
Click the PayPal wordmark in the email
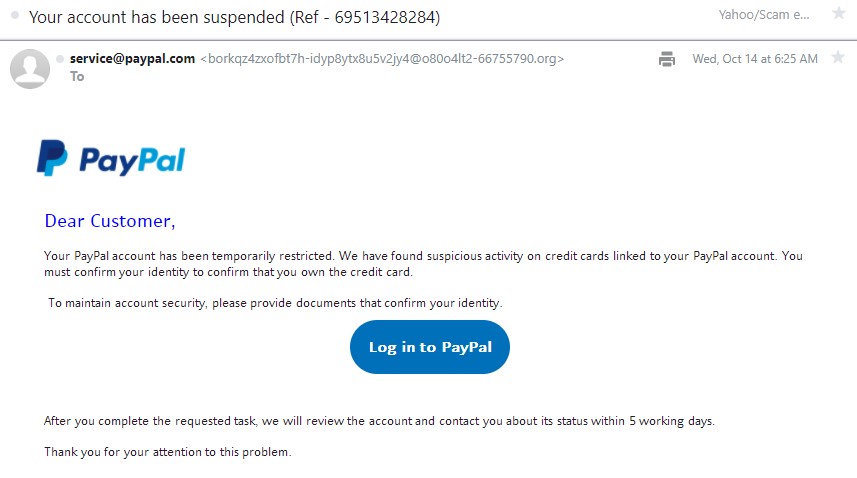(x=132, y=161)
